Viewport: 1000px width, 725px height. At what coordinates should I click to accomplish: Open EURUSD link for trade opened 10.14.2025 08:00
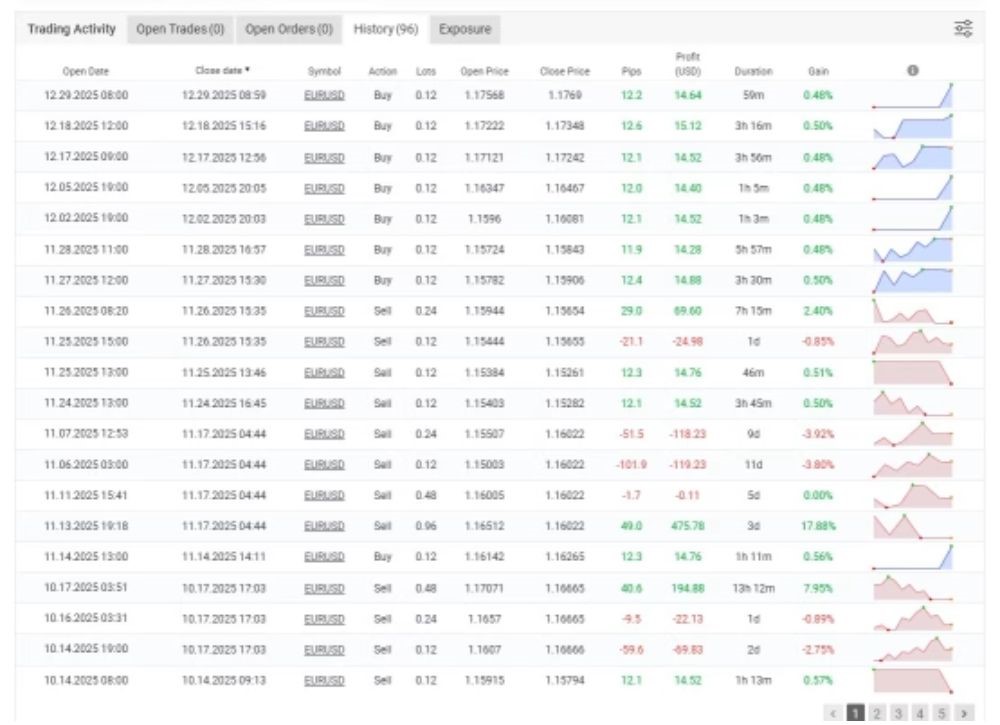coord(324,680)
